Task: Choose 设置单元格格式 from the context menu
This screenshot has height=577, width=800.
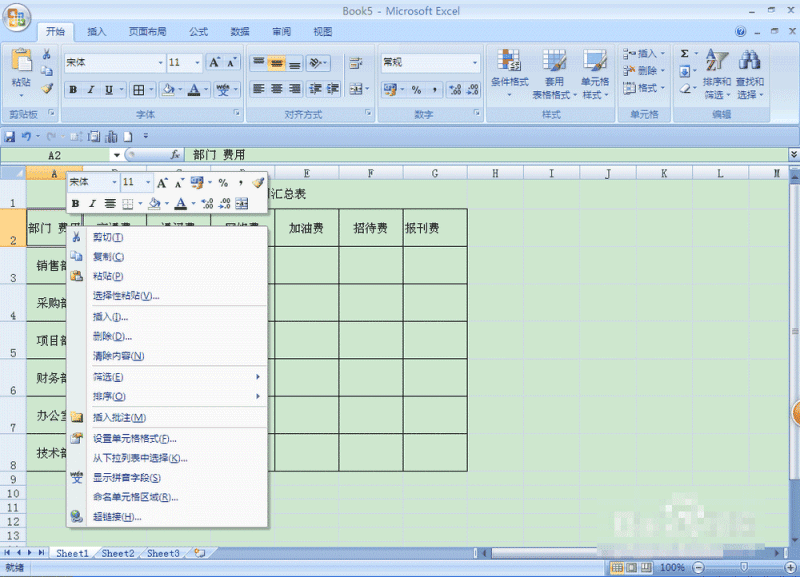Action: coord(135,439)
